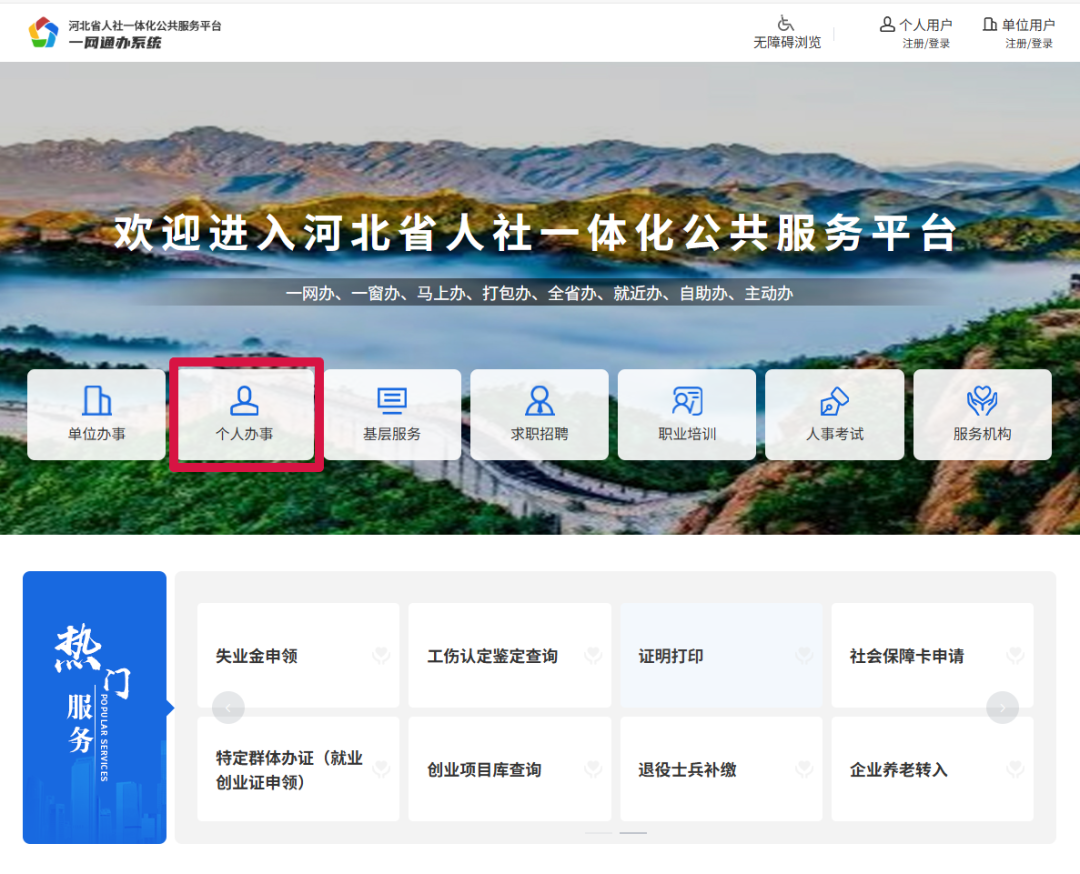Toggle favorite heart on 证明打印
This screenshot has height=874, width=1080.
804,656
